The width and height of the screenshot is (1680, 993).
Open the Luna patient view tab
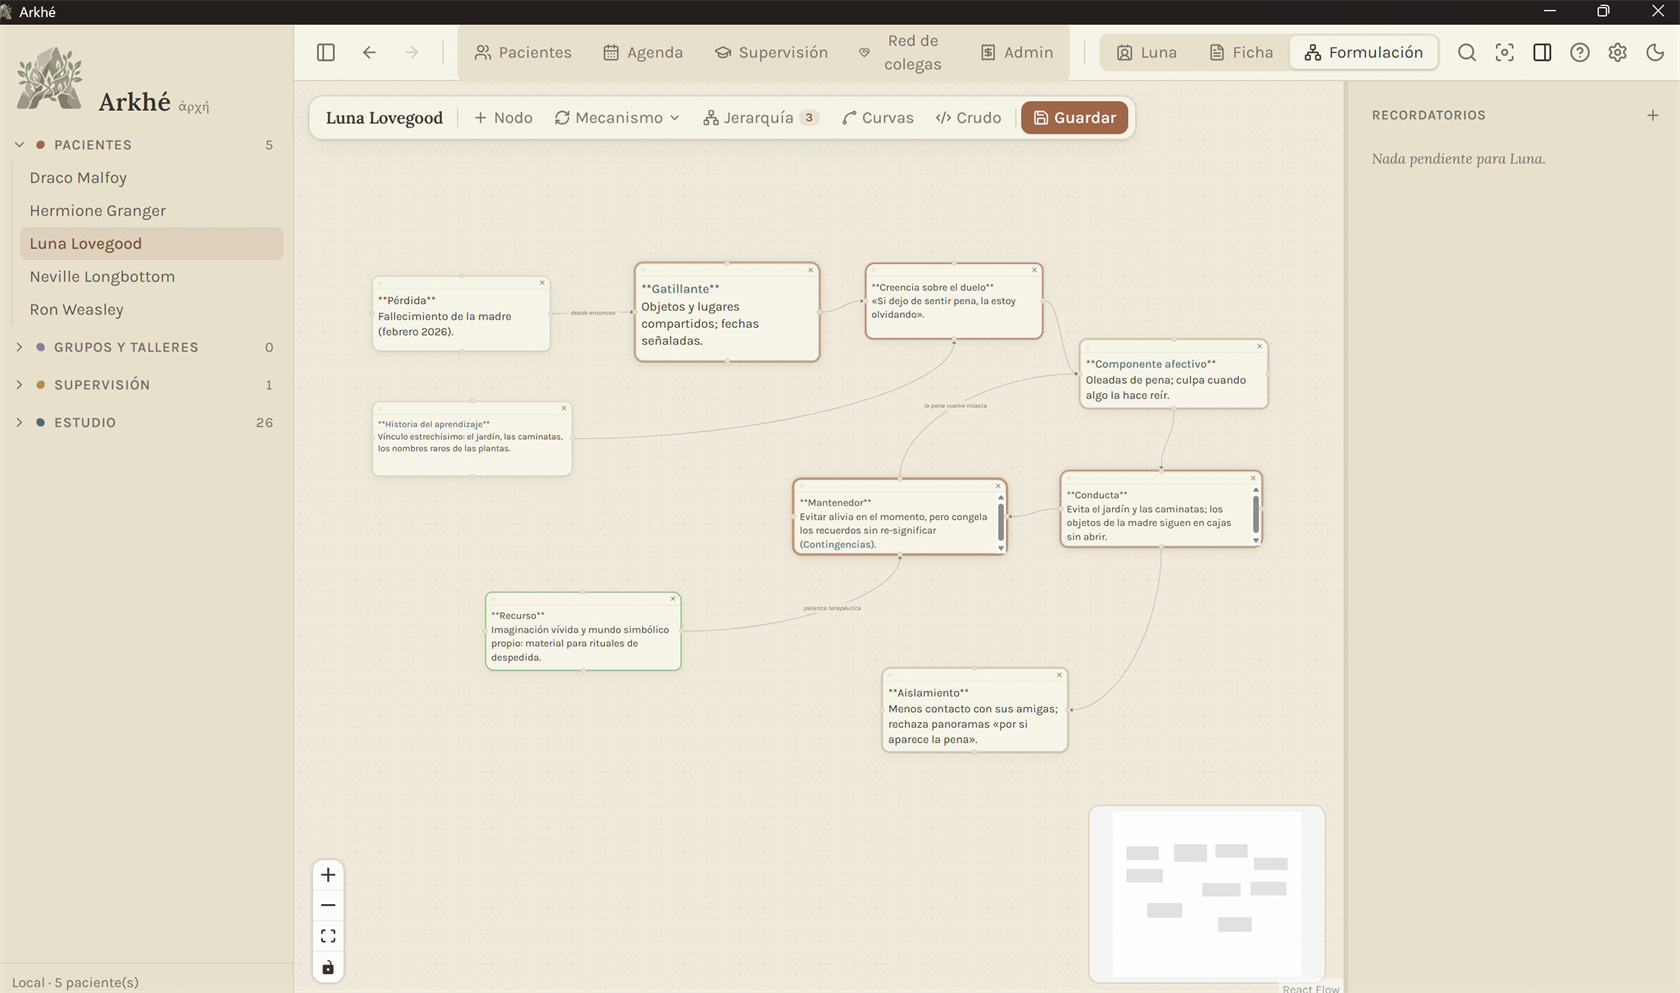point(1147,52)
